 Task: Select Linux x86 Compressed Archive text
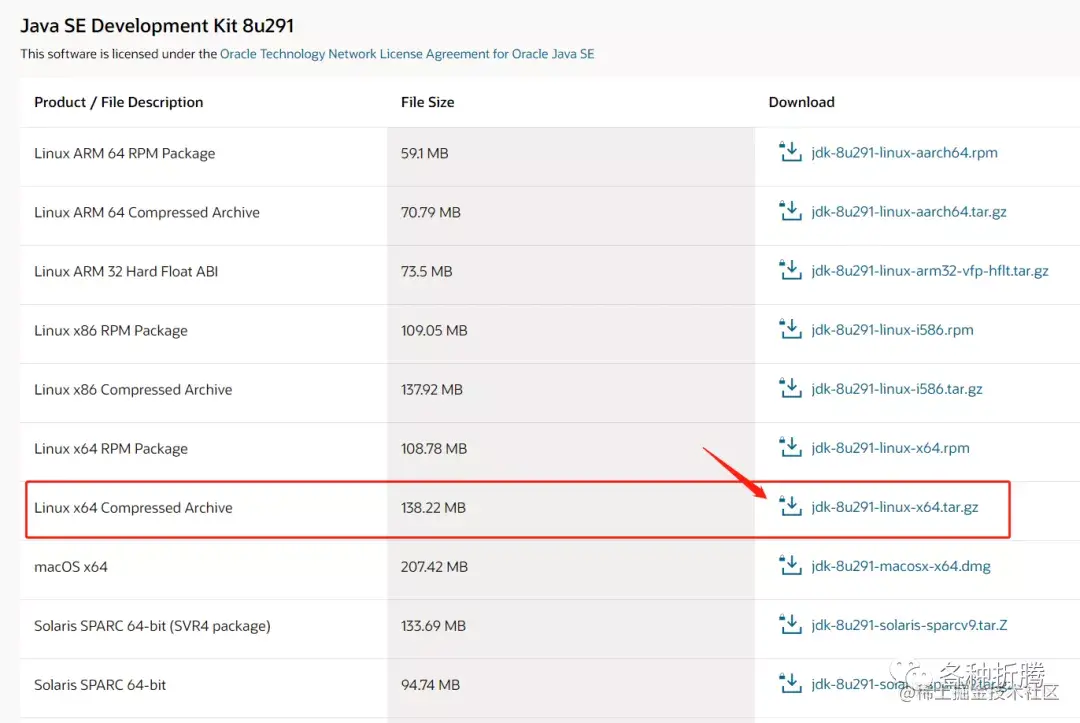(x=133, y=390)
